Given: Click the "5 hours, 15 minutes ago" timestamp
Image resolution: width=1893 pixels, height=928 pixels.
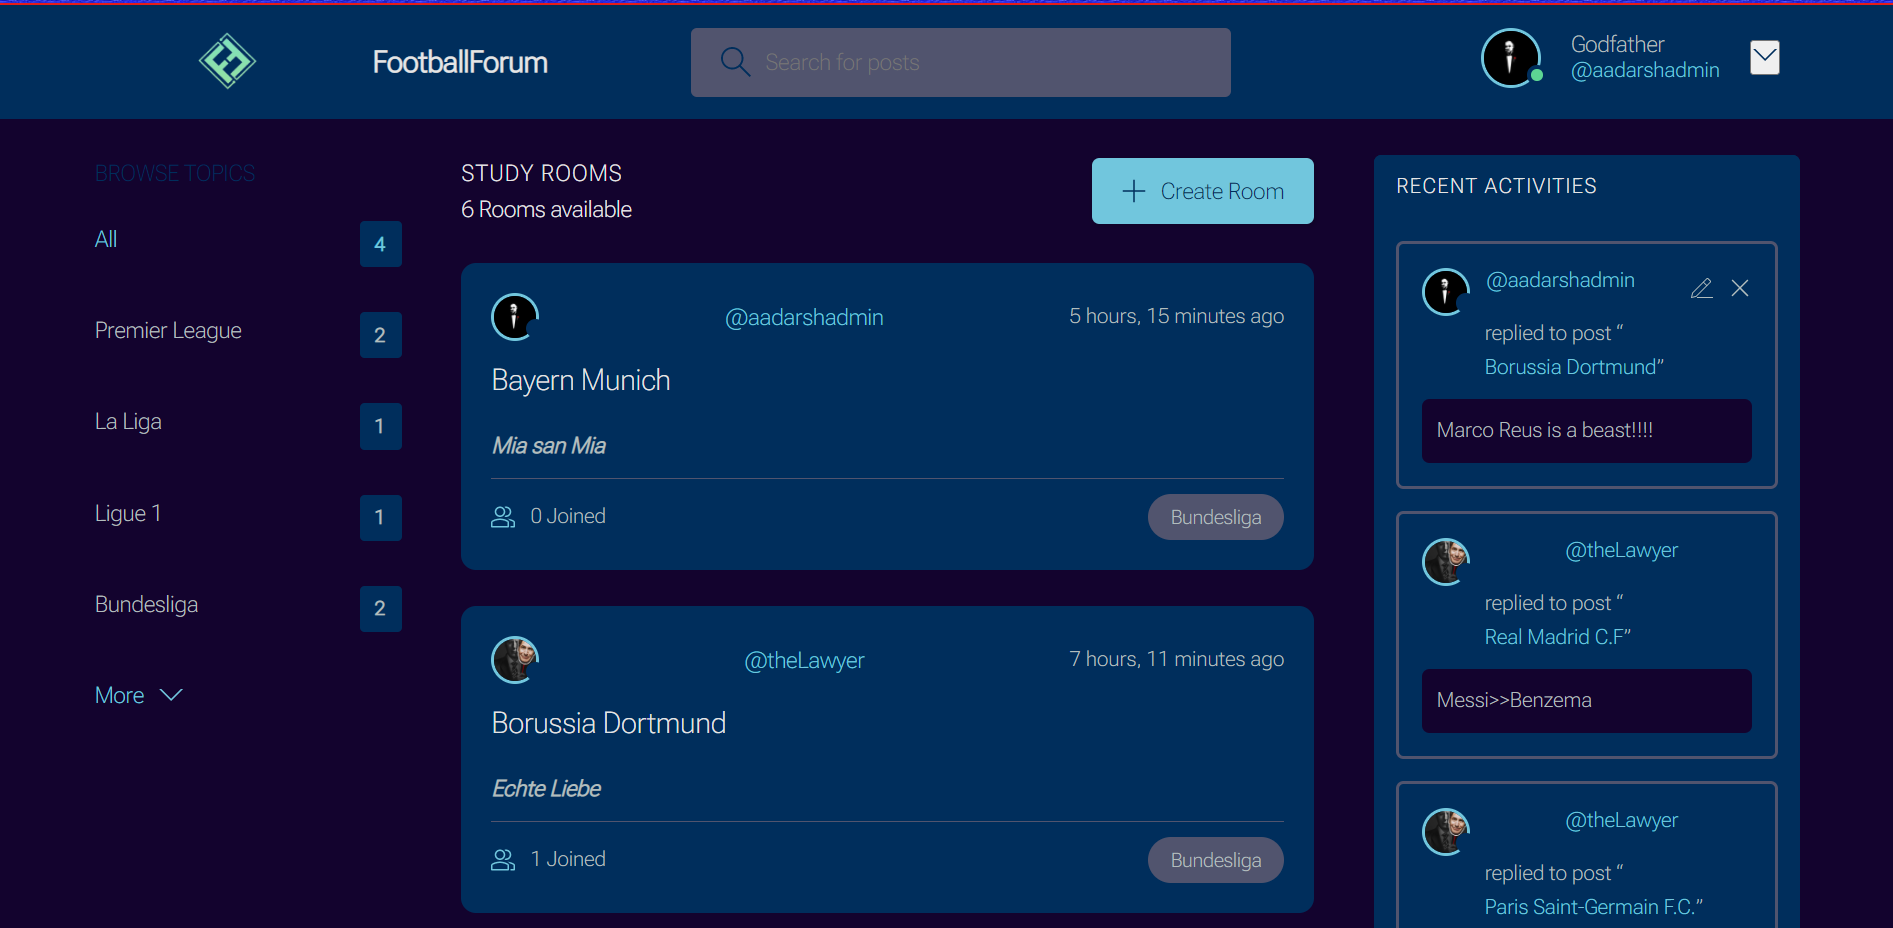Looking at the screenshot, I should [x=1176, y=316].
